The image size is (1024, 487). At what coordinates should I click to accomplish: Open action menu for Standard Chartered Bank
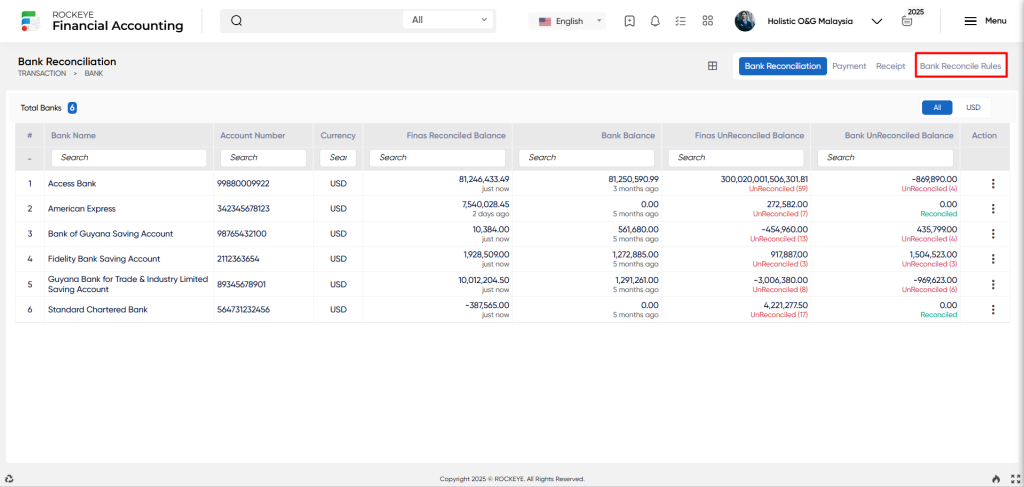[x=993, y=309]
